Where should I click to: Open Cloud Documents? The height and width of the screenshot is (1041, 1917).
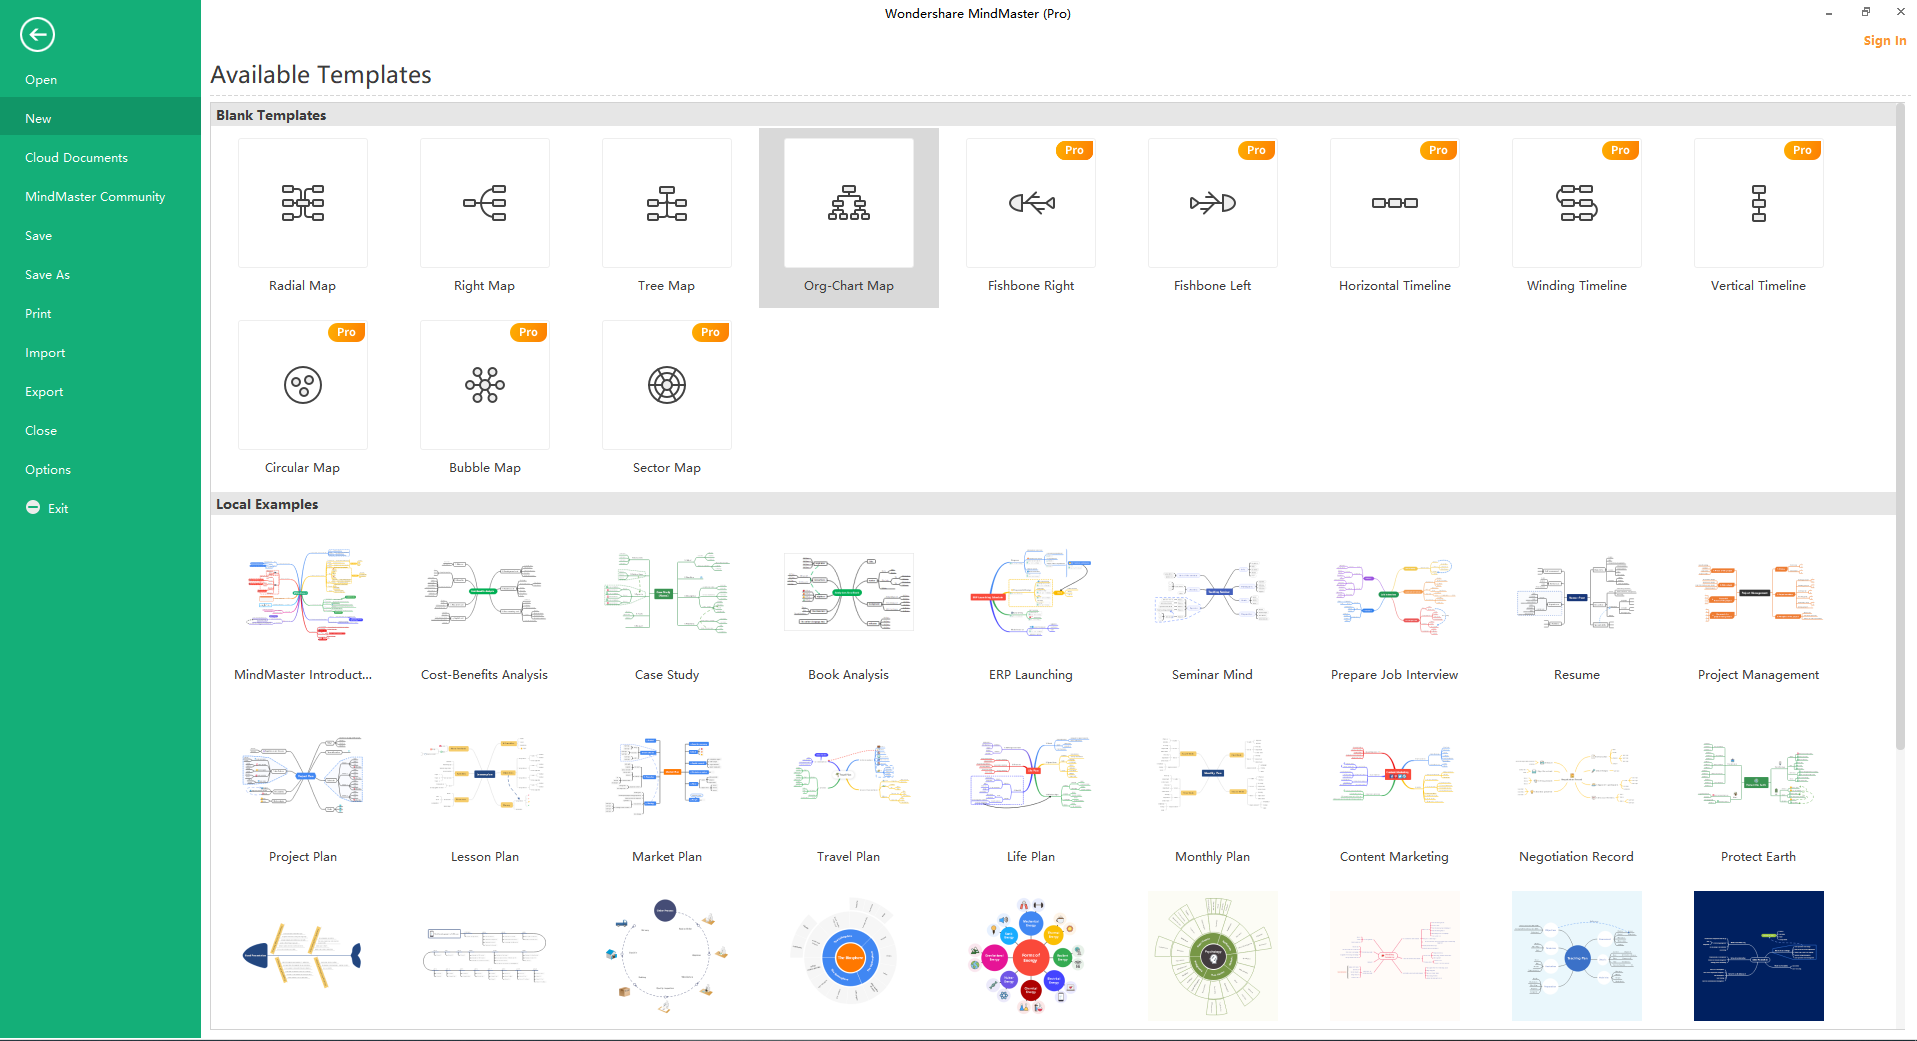tap(100, 158)
